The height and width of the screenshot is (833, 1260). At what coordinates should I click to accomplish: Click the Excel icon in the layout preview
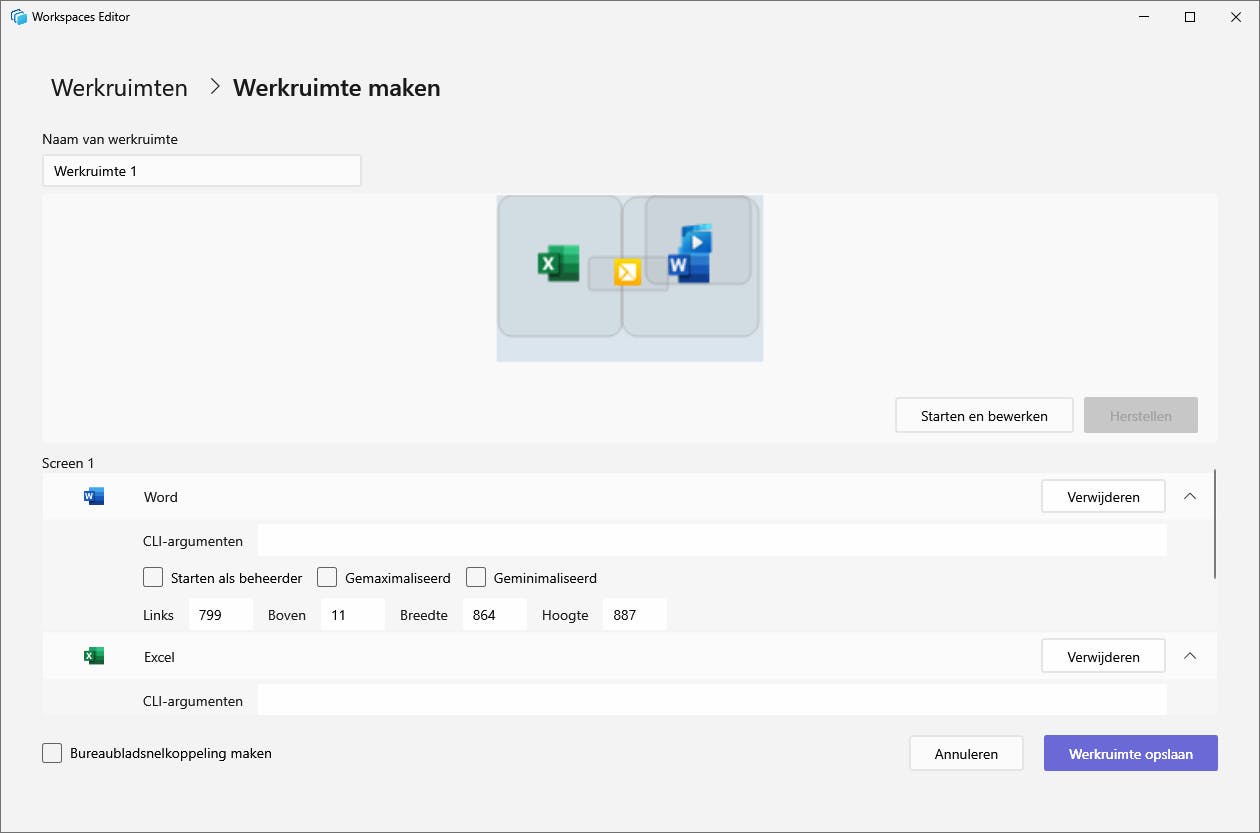point(559,263)
